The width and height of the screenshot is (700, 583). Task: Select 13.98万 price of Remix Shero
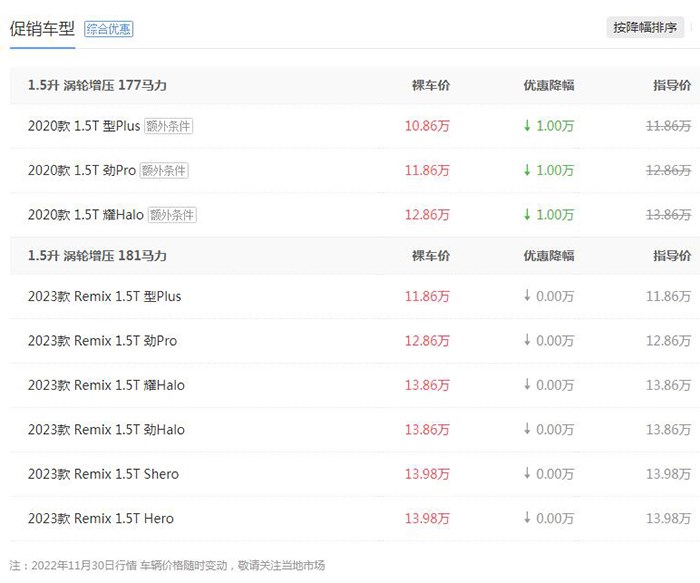tap(427, 474)
